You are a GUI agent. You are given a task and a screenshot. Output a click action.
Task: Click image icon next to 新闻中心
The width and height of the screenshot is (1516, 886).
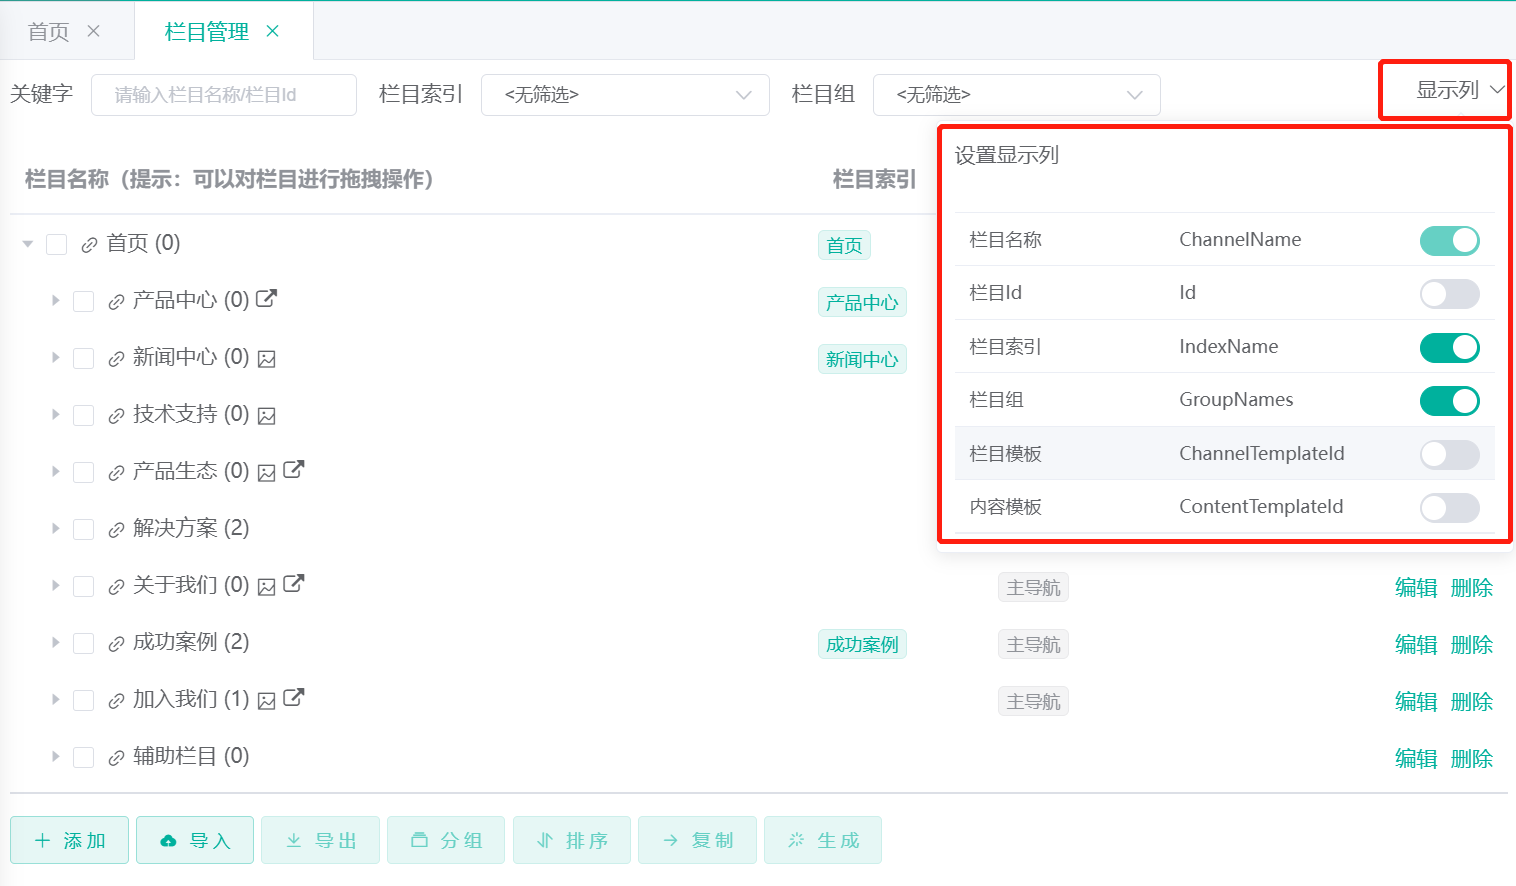click(267, 359)
